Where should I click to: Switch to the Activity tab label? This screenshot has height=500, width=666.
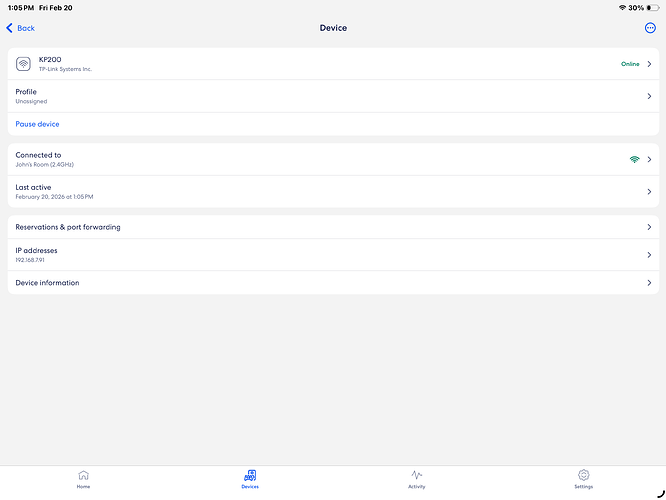pos(417,486)
